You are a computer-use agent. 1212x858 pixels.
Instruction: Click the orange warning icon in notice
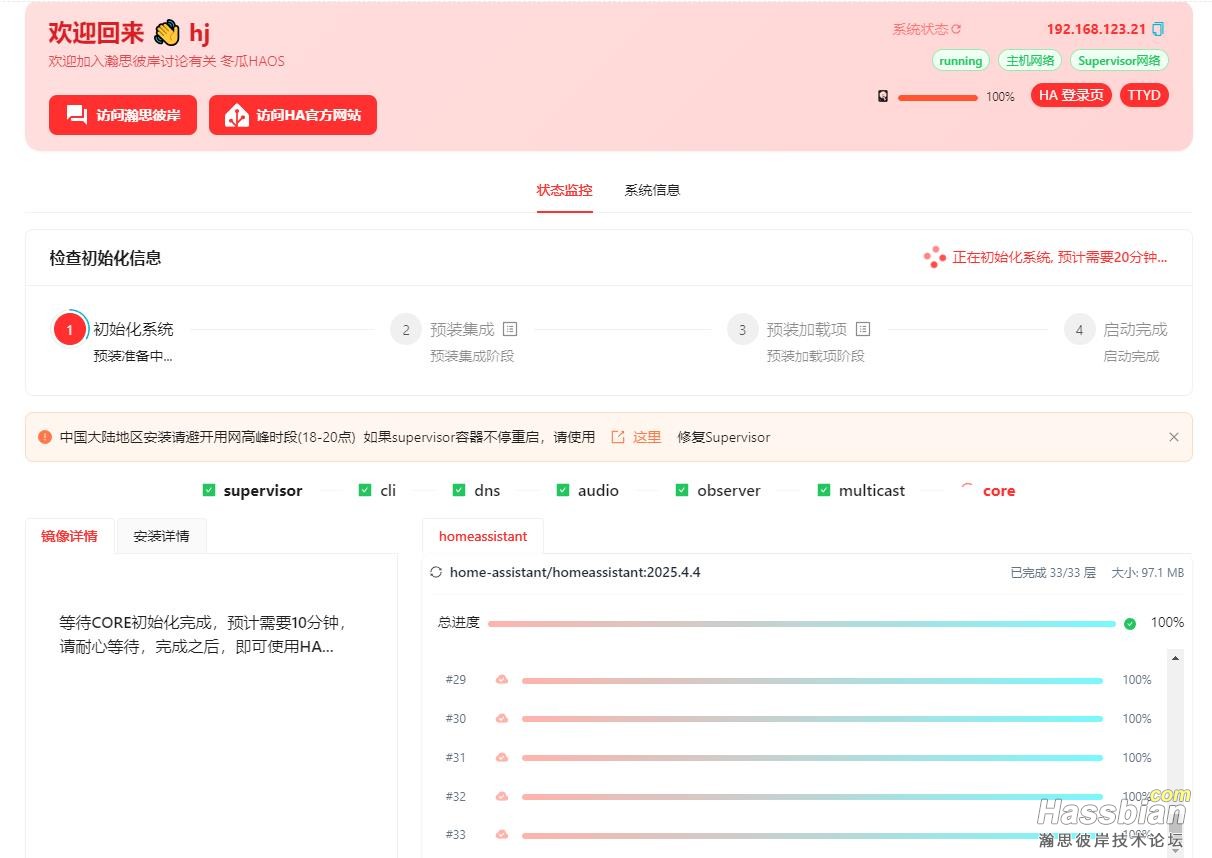pos(45,437)
